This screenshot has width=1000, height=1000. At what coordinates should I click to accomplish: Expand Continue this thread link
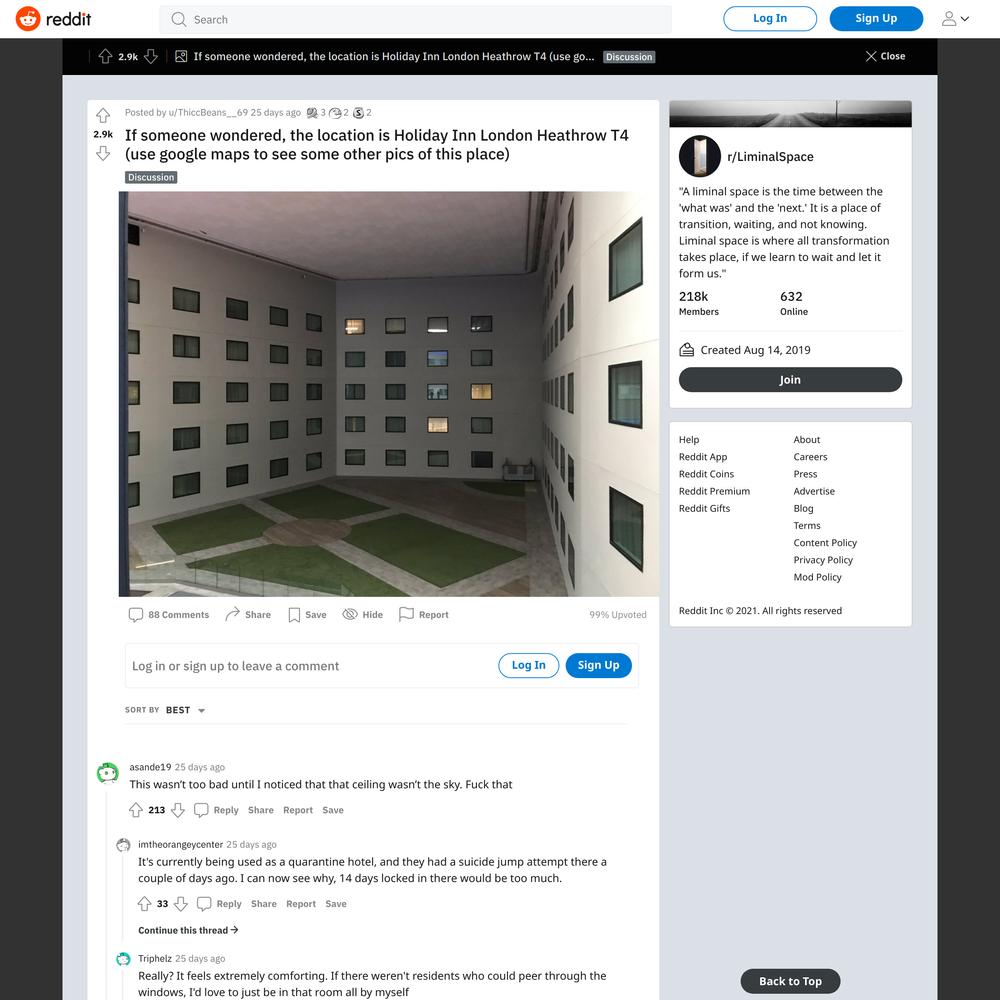[189, 930]
